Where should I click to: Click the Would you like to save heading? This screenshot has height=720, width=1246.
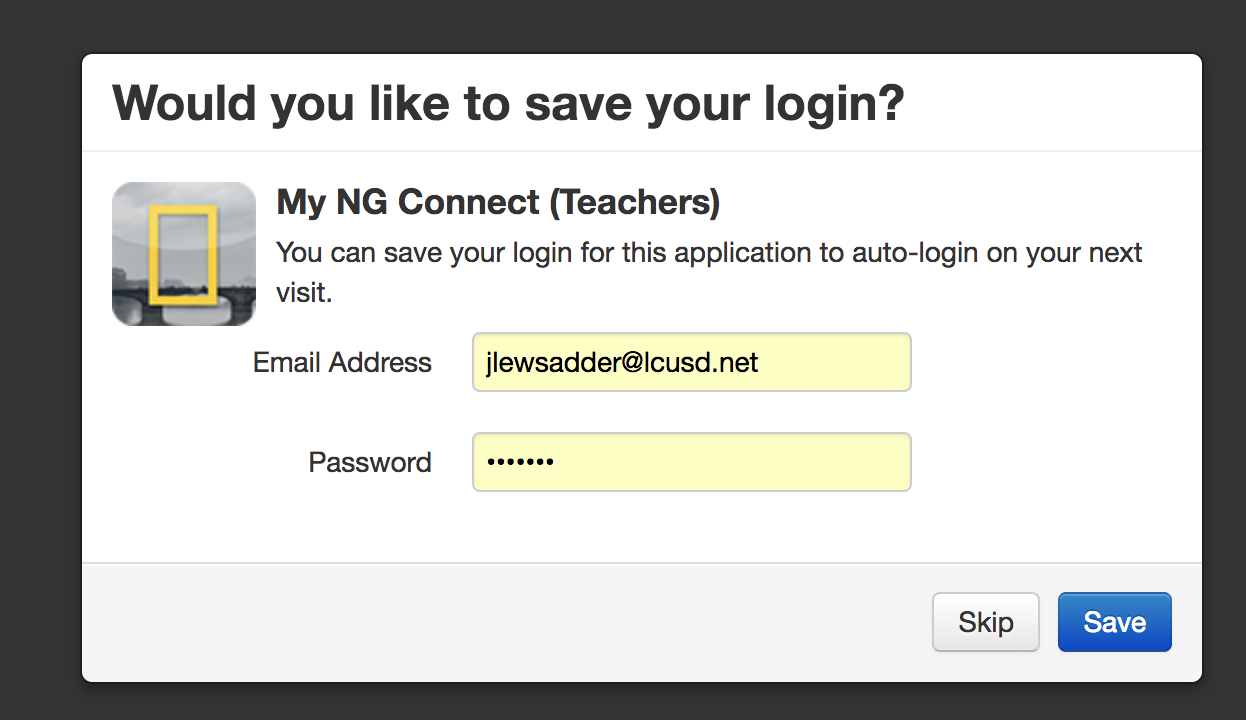click(508, 103)
